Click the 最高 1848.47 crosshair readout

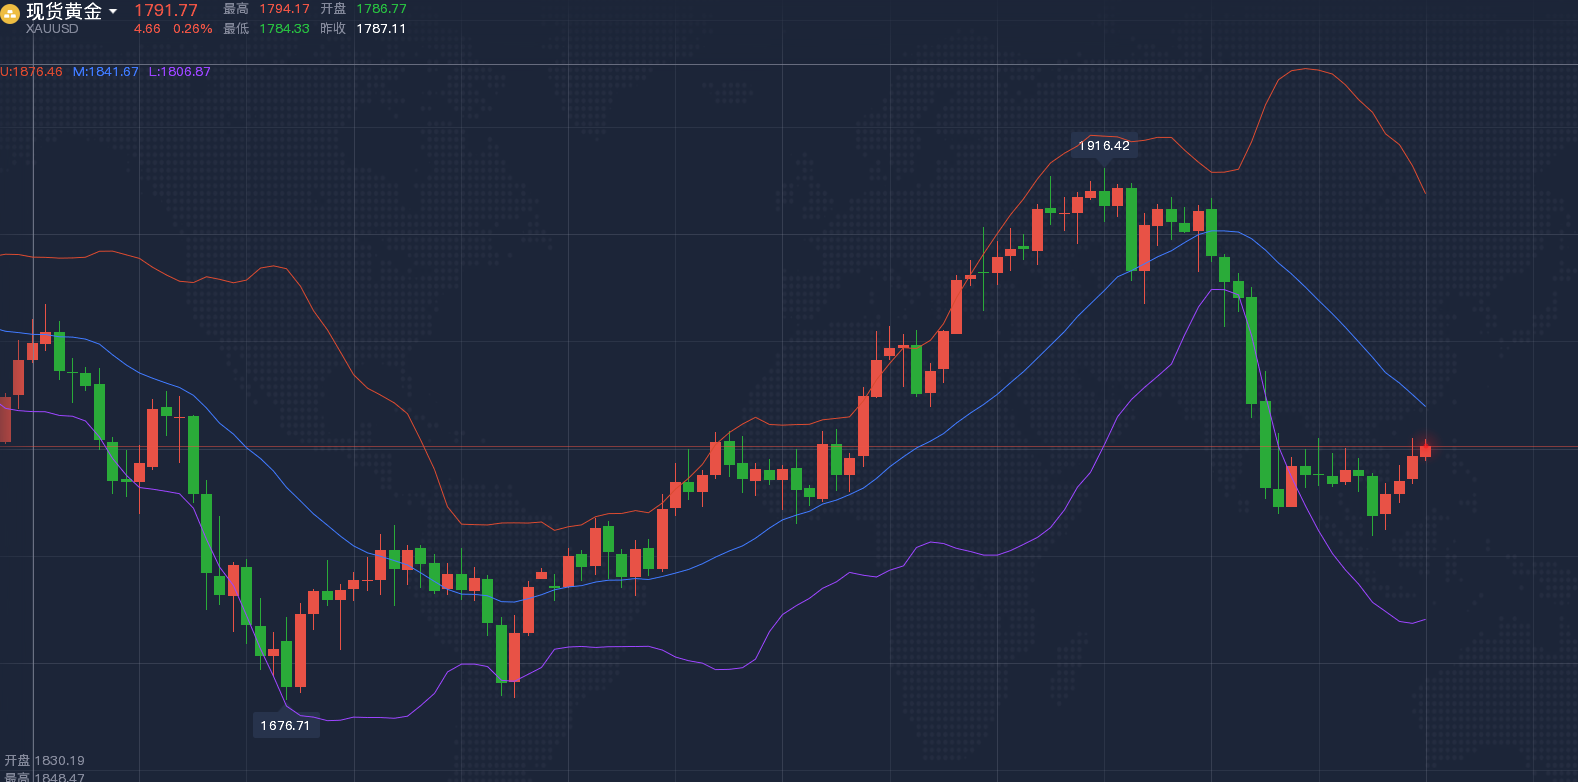click(45, 777)
